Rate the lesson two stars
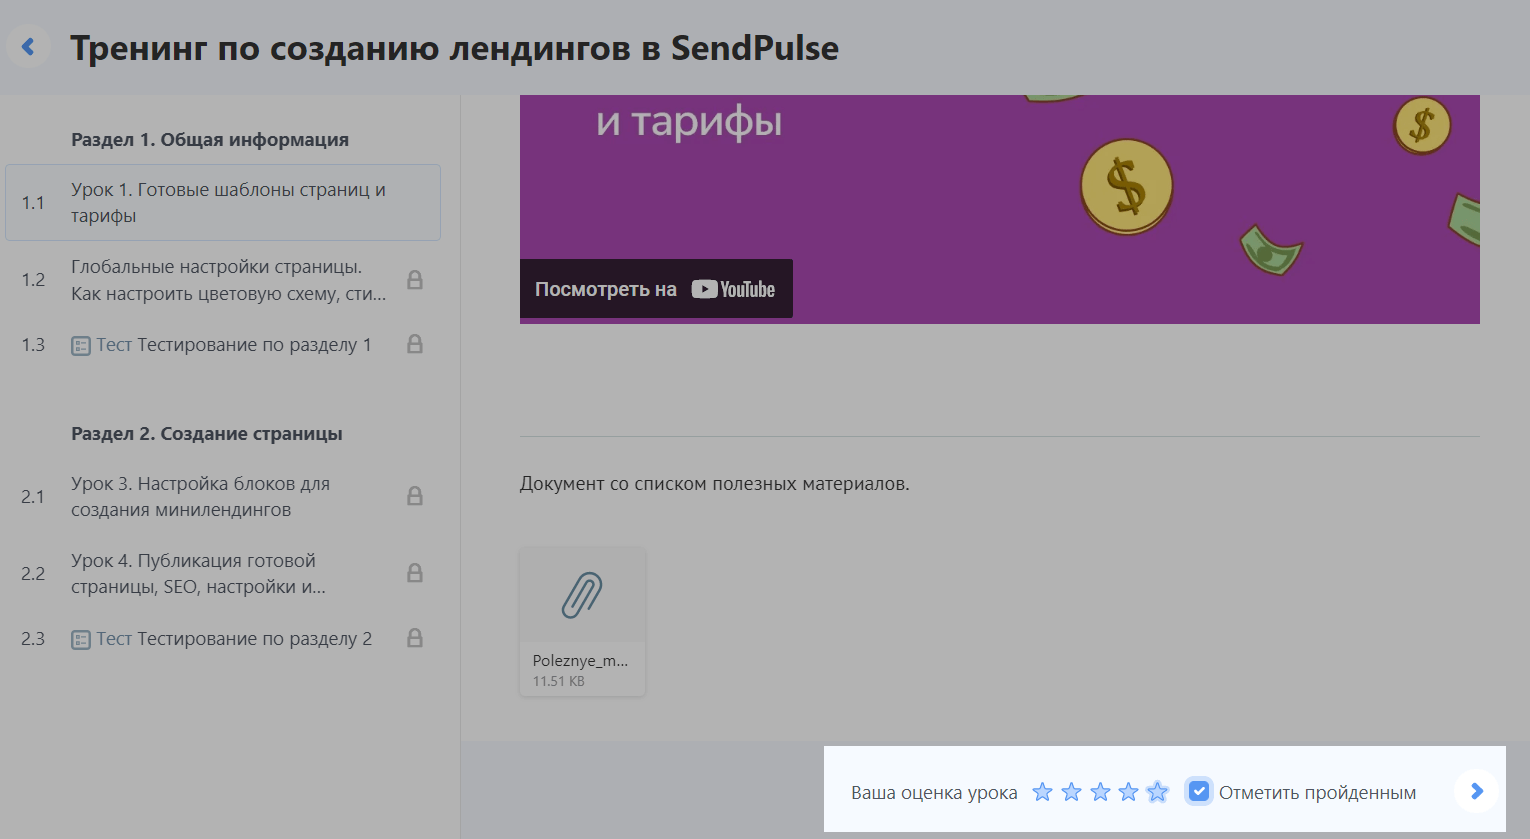 click(x=1071, y=792)
